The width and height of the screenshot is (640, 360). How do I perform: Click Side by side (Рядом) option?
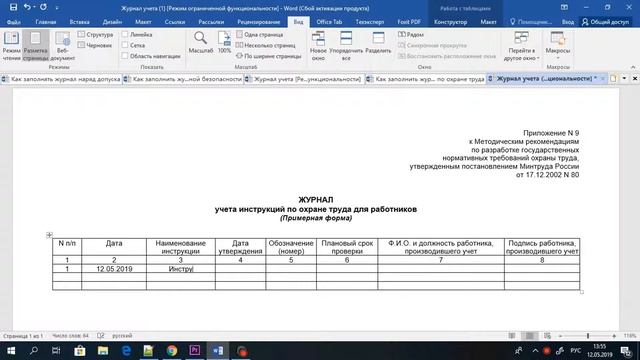[x=411, y=35]
